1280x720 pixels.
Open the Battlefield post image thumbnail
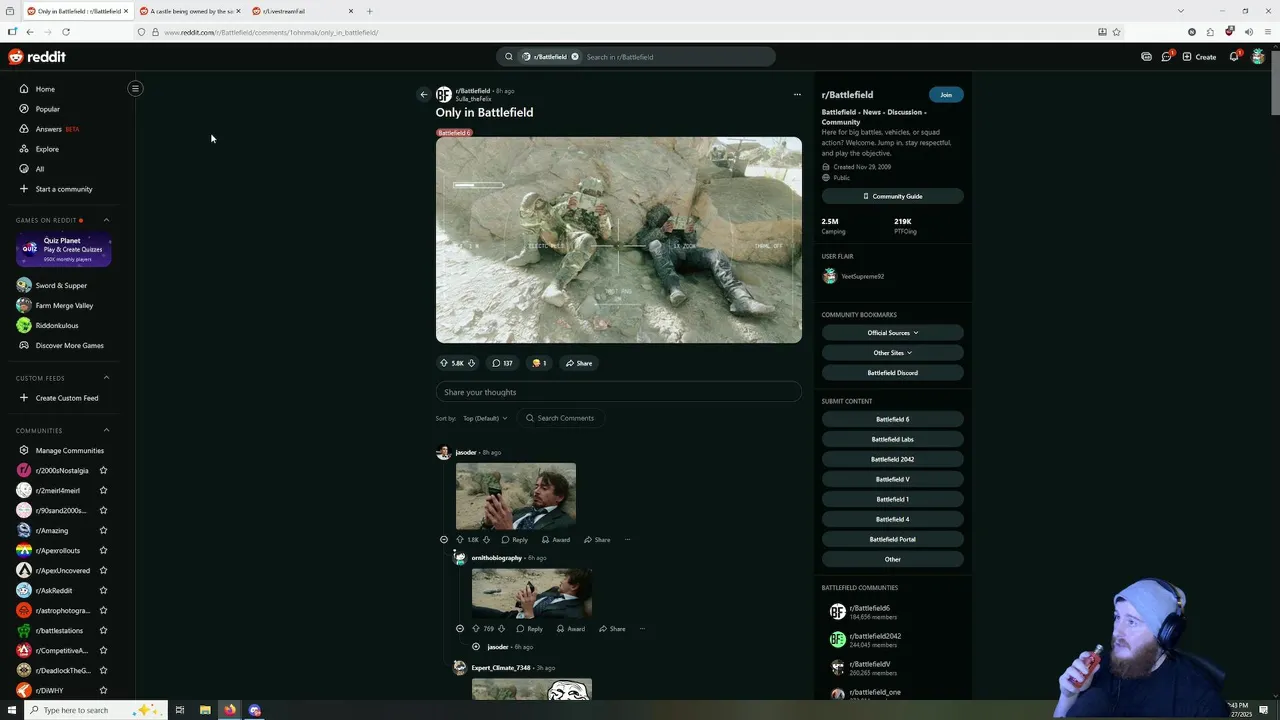618,240
